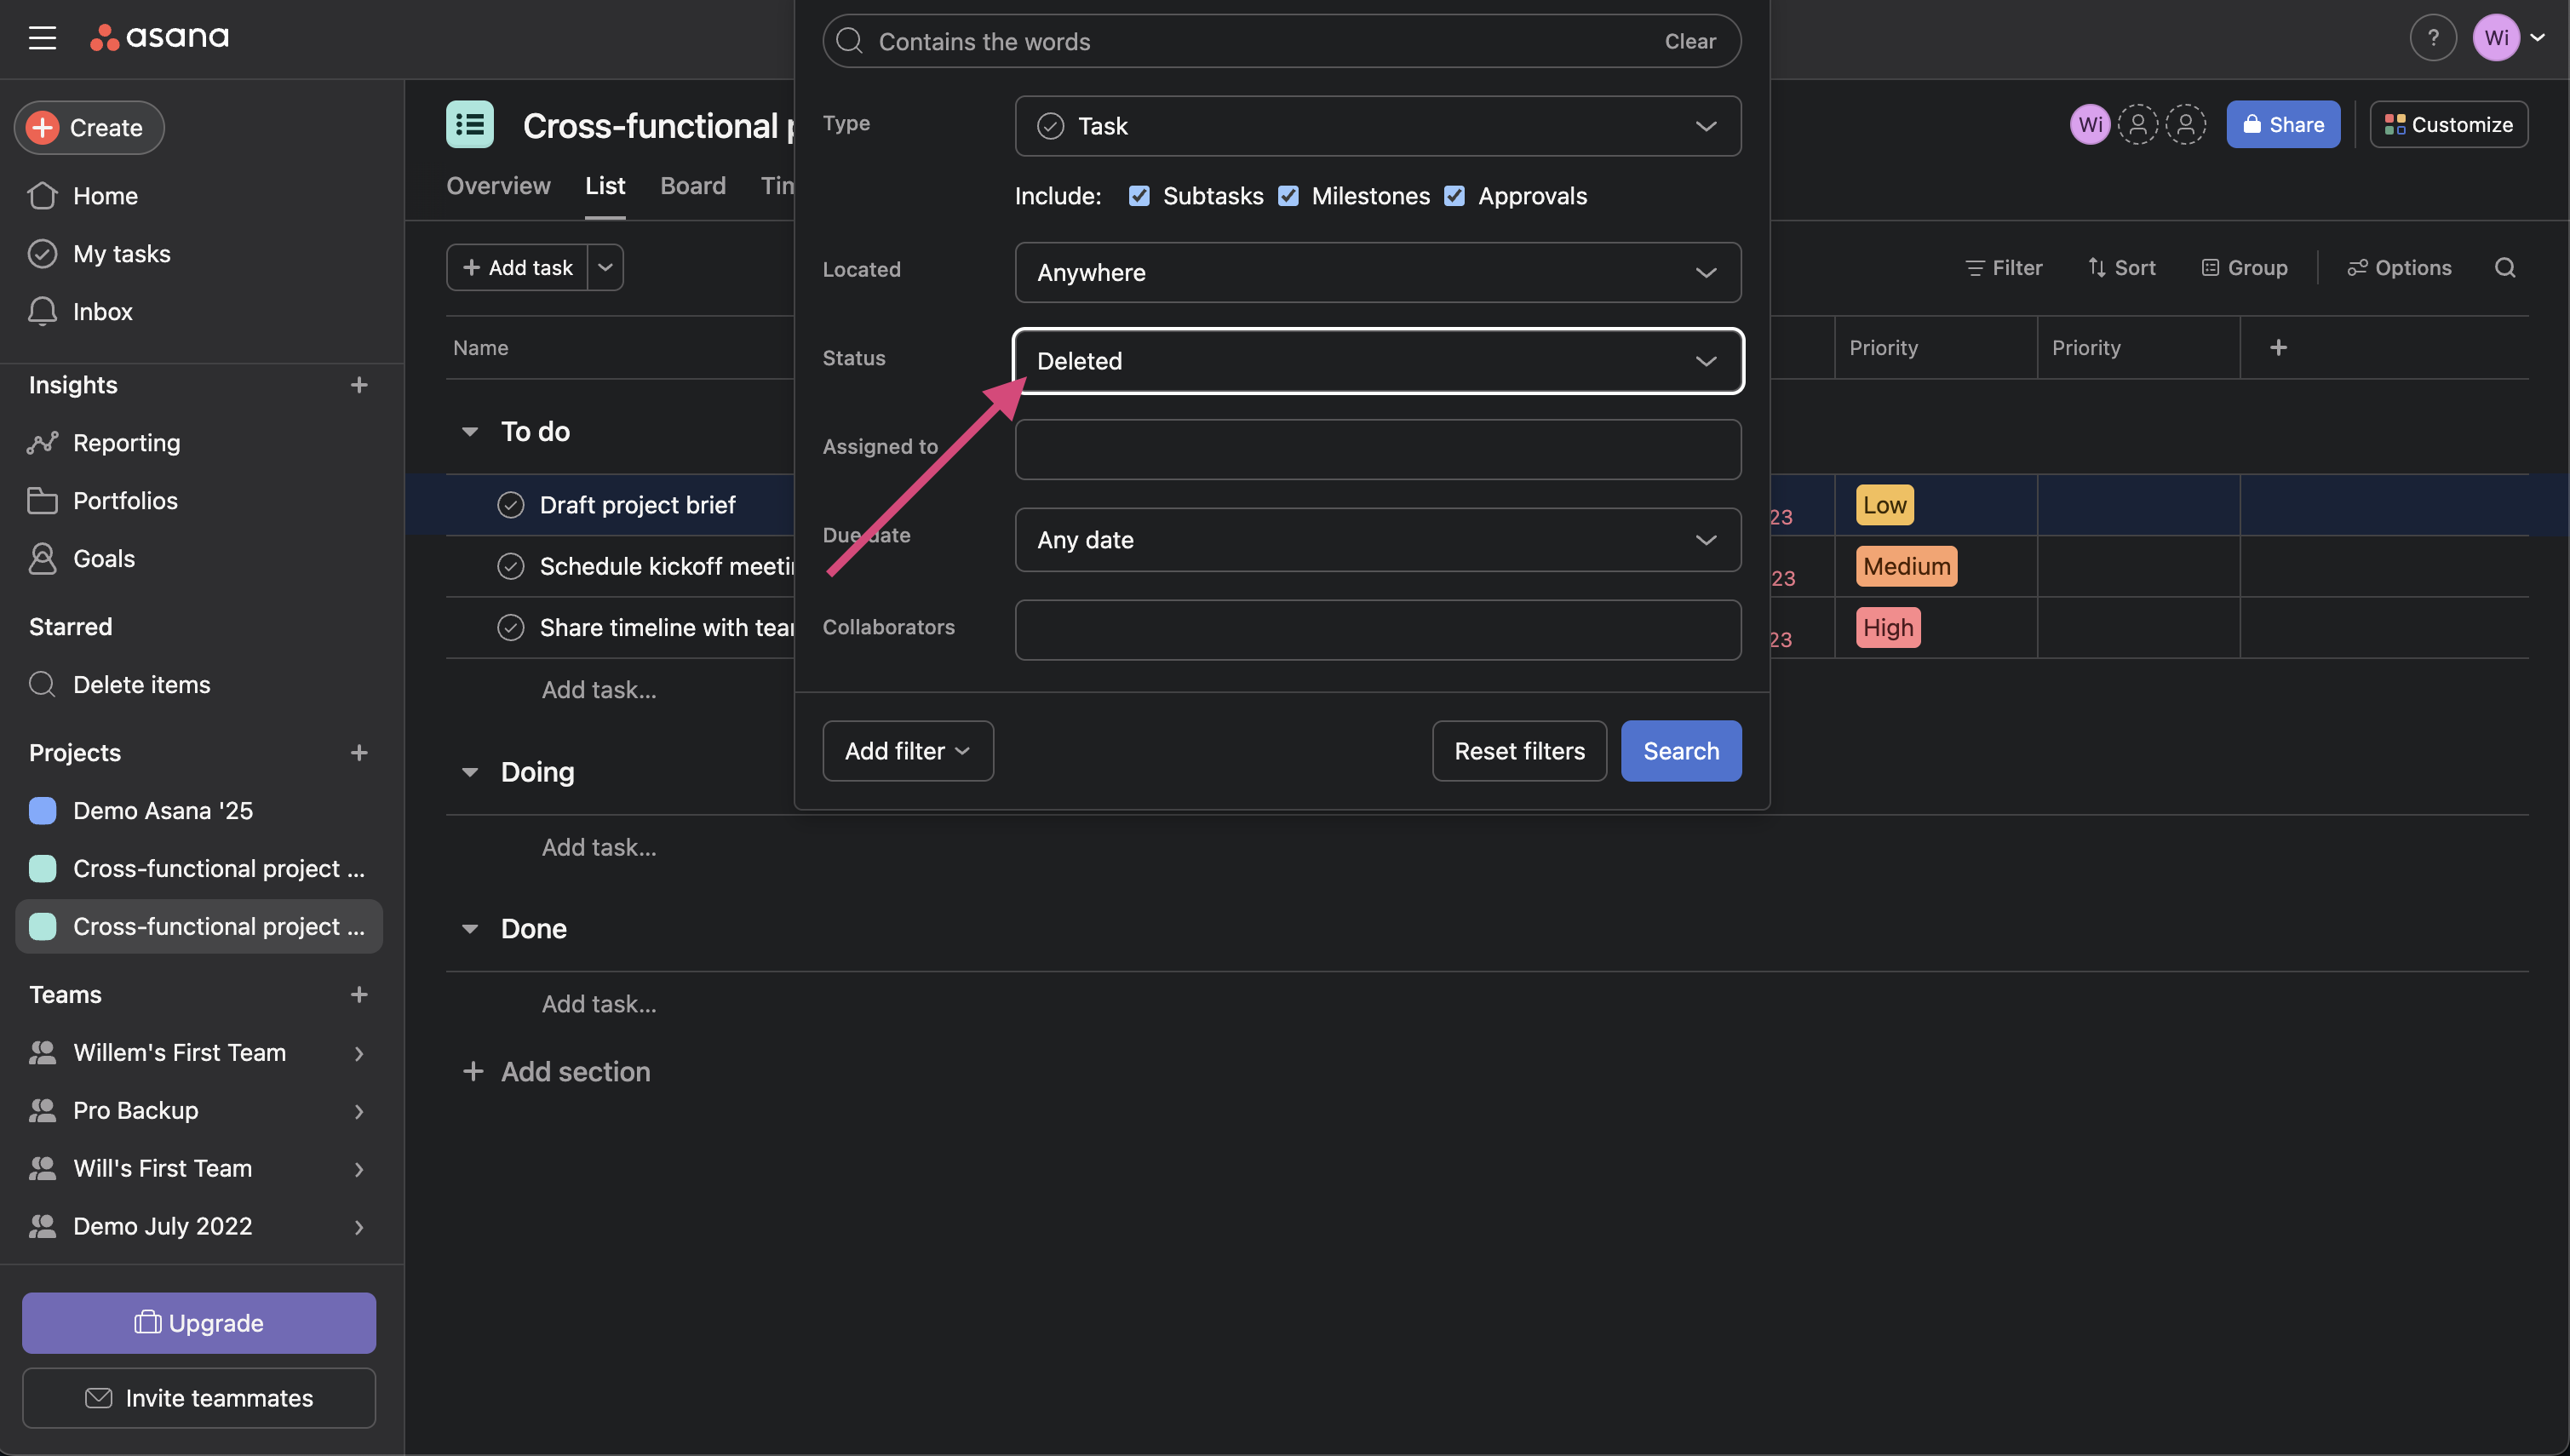Switch to the Board tab
The height and width of the screenshot is (1456, 2570).
click(x=692, y=186)
